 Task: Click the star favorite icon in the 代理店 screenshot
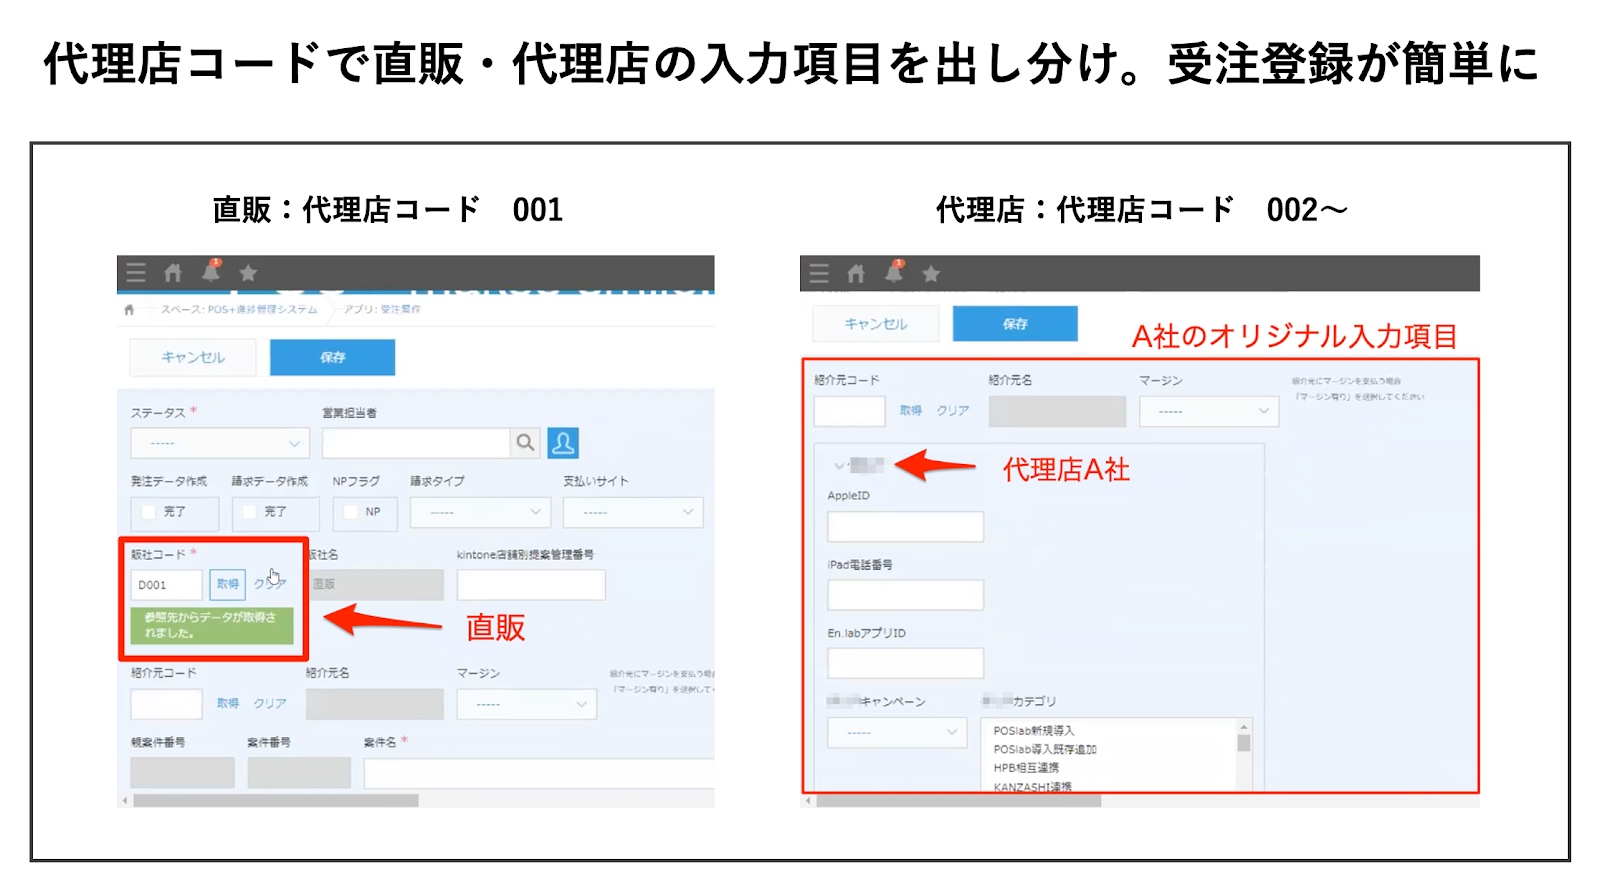tap(931, 274)
